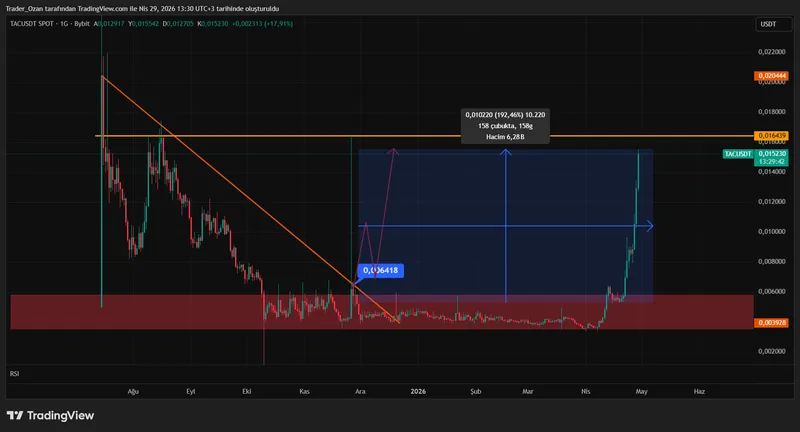Click the Şub month on time axis

[476, 392]
